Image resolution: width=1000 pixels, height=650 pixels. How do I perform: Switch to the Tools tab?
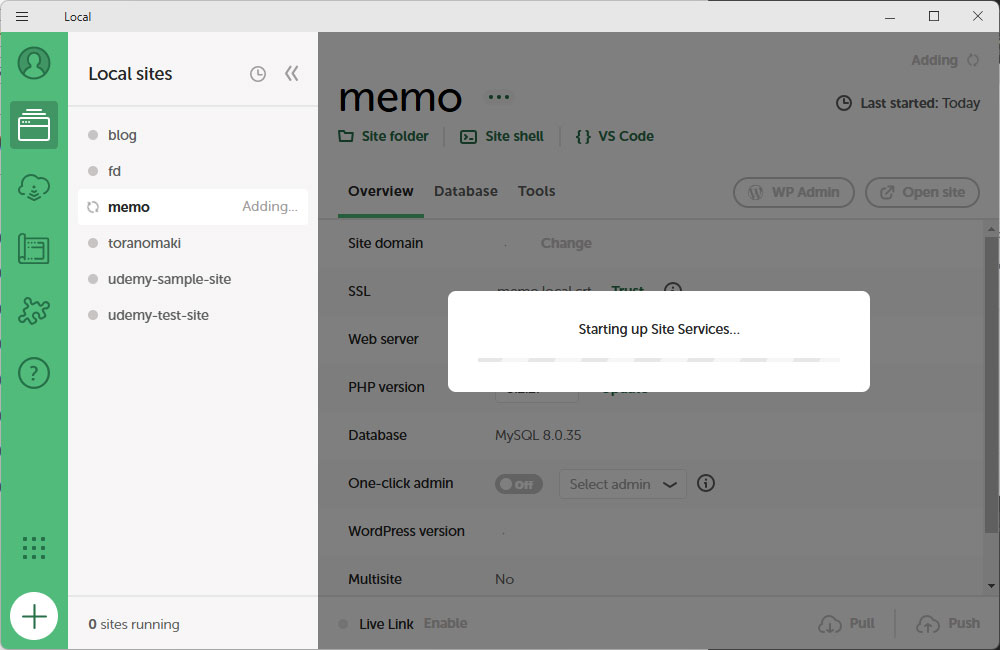[x=536, y=191]
